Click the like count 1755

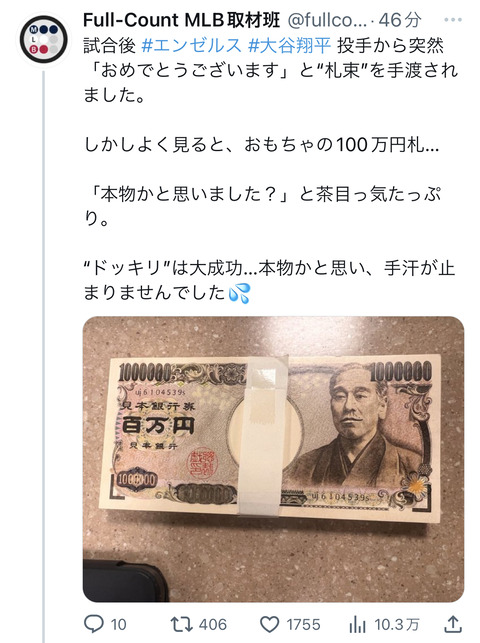point(303,625)
